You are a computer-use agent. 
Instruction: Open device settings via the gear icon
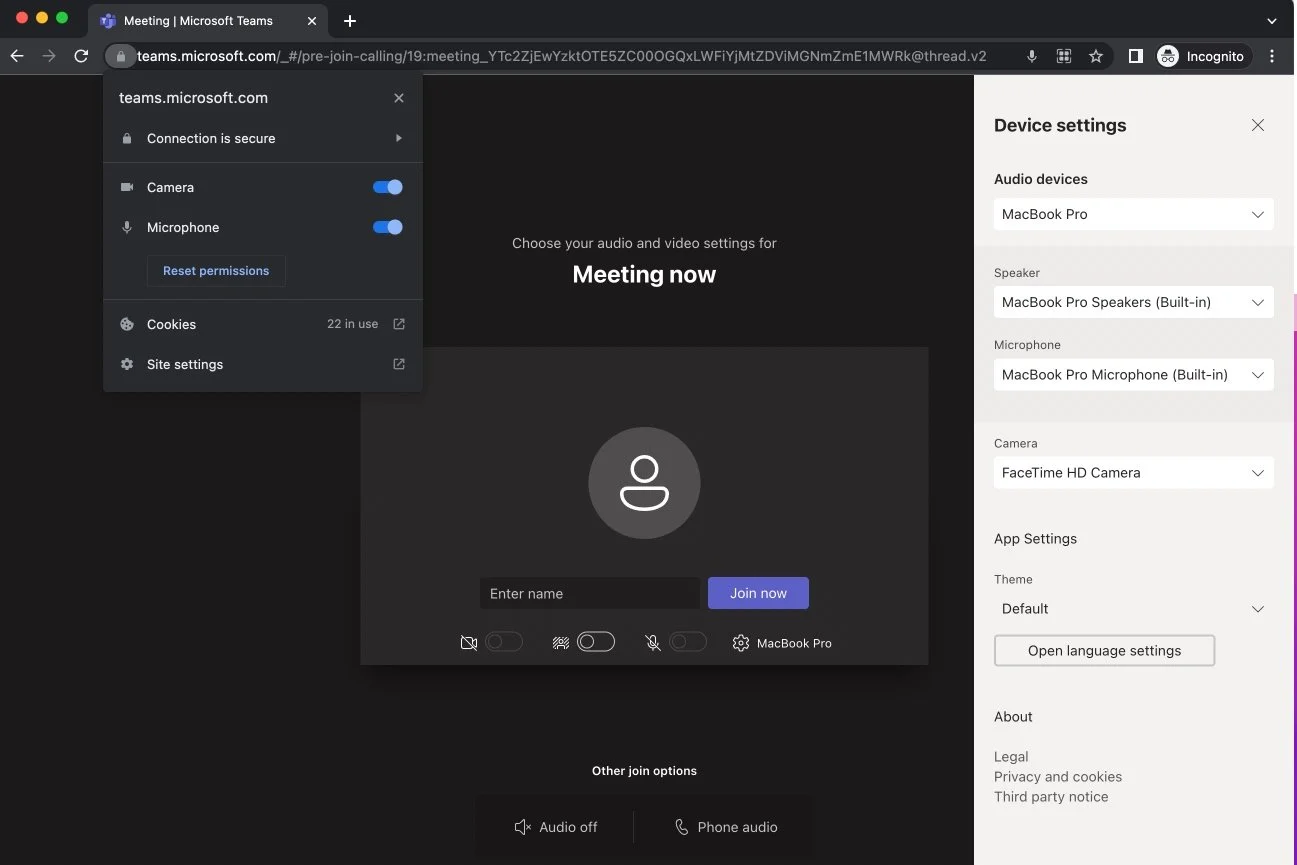pos(740,643)
